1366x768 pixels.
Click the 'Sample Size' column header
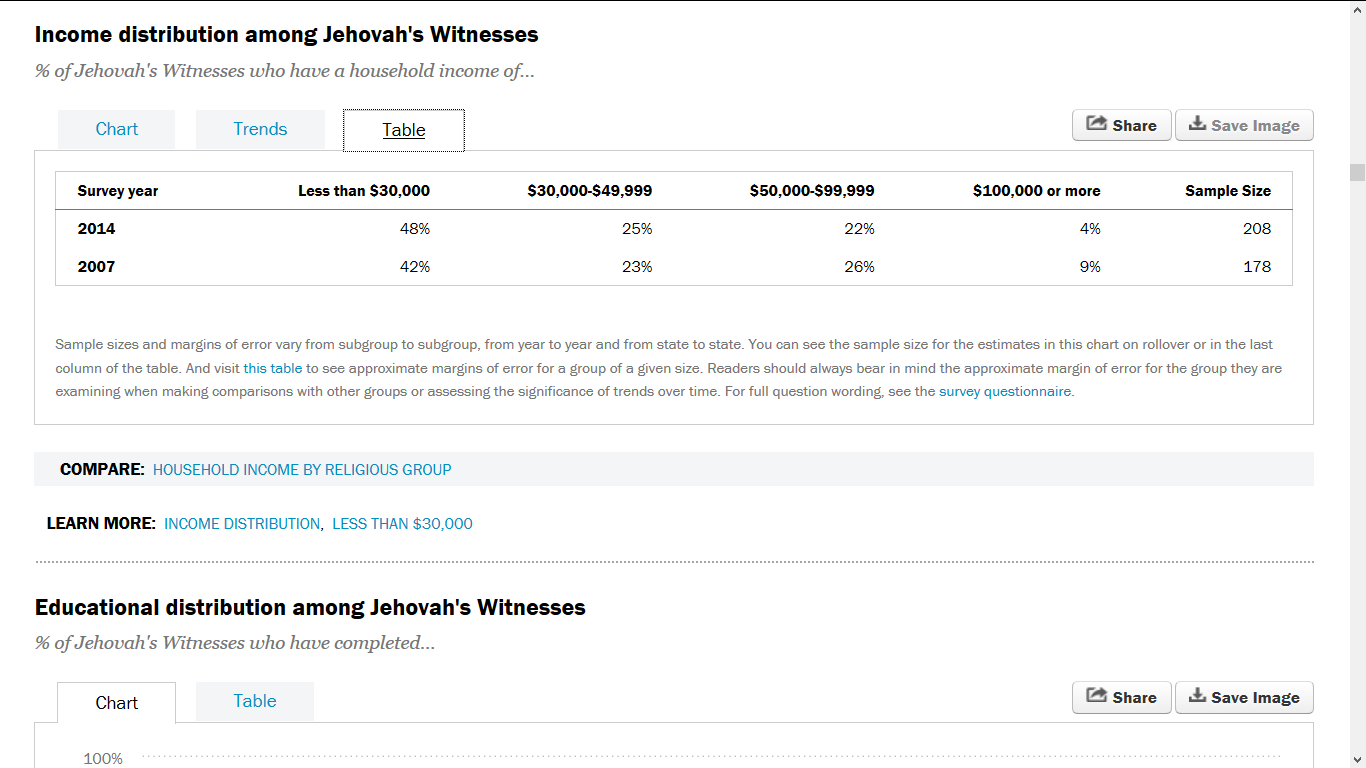(x=1228, y=191)
